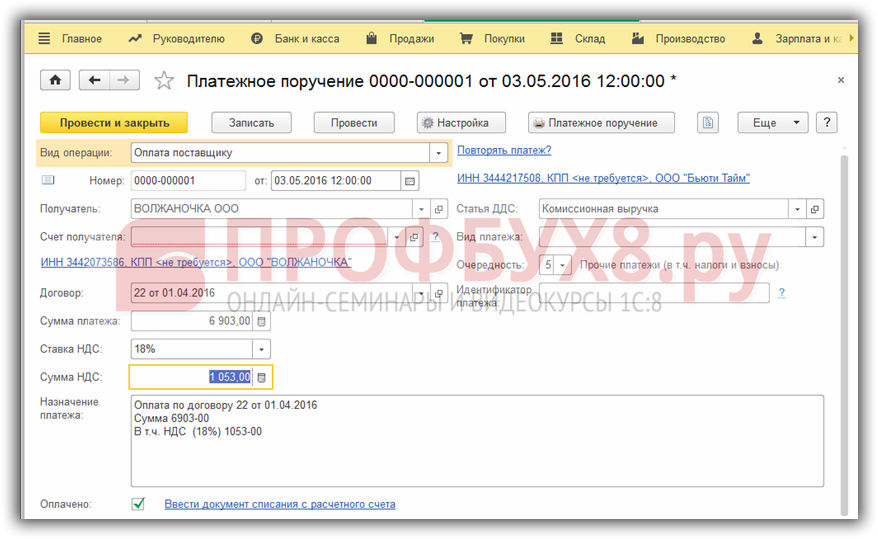
Task: Close the payment order form
Action: [840, 80]
